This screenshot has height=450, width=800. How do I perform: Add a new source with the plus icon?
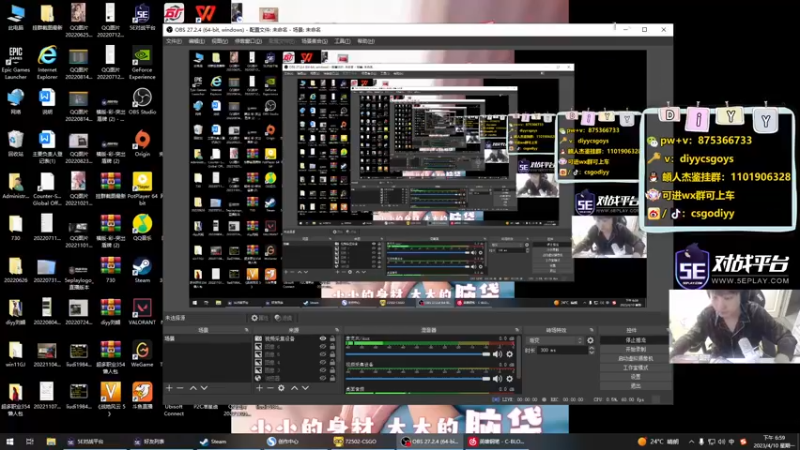coord(259,388)
